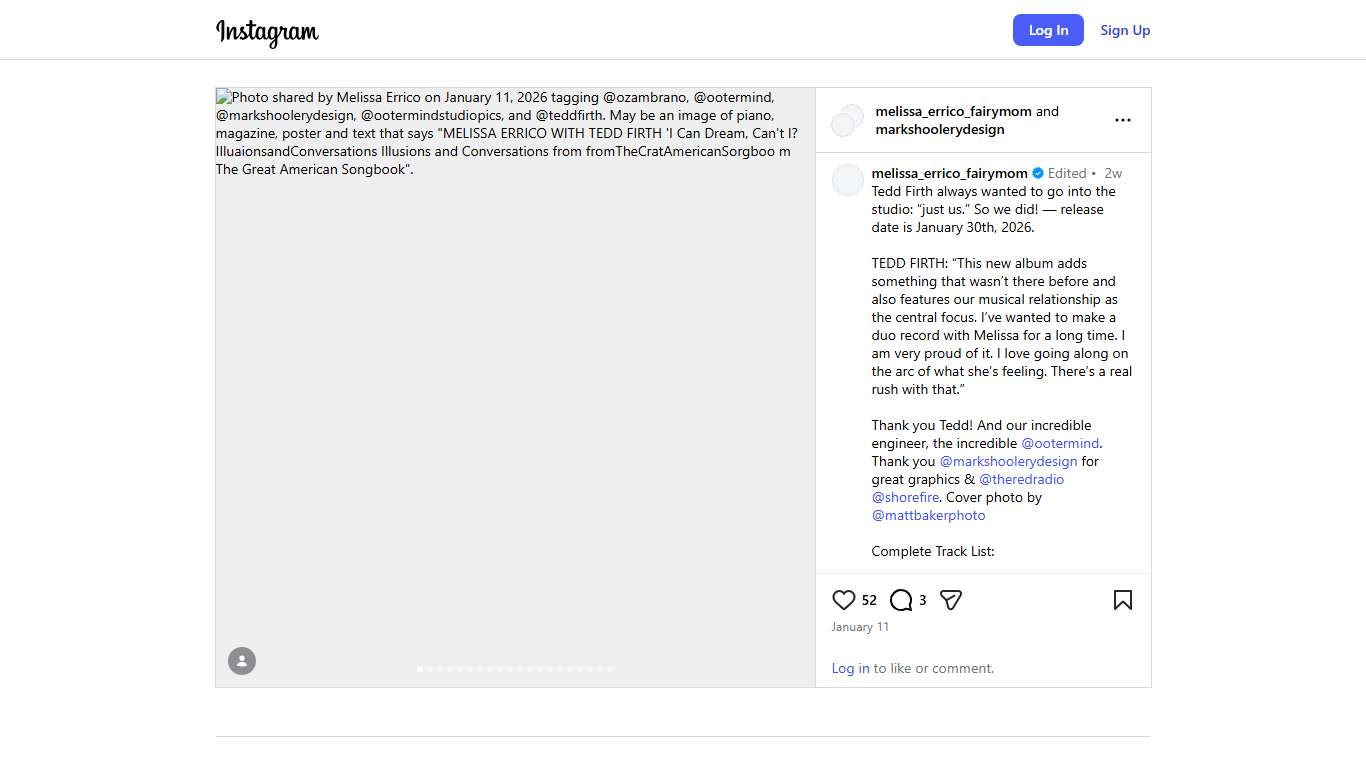Open @ootermind mention in caption
The width and height of the screenshot is (1366, 768).
click(x=1060, y=443)
